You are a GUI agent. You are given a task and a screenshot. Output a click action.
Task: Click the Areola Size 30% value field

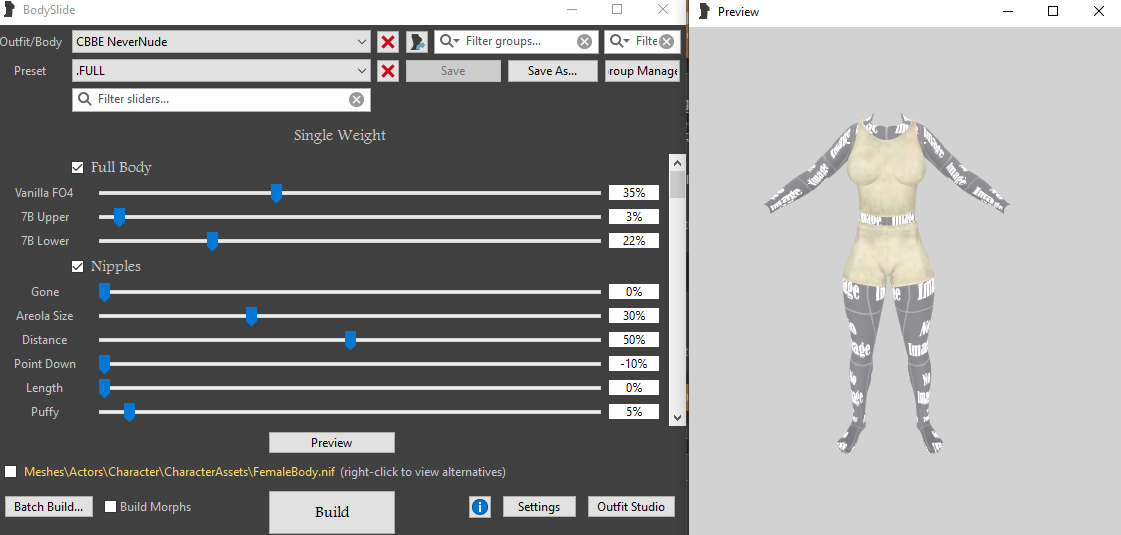pyautogui.click(x=634, y=316)
